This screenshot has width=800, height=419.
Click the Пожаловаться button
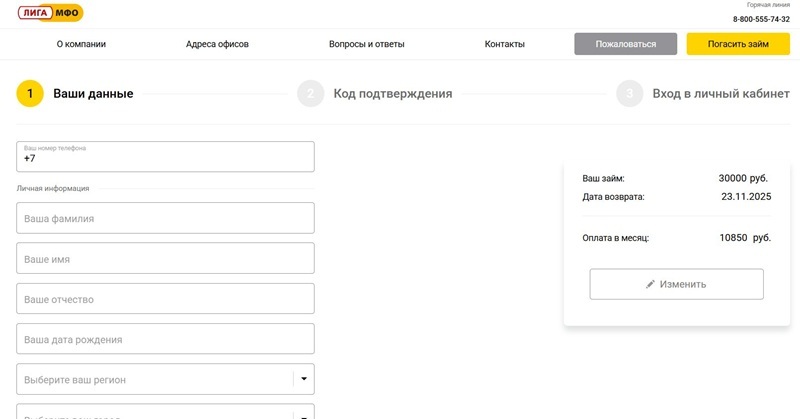coord(626,44)
